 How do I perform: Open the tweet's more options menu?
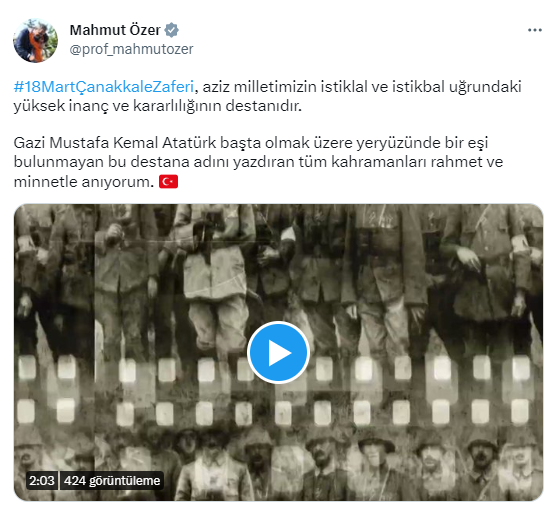pyautogui.click(x=535, y=31)
